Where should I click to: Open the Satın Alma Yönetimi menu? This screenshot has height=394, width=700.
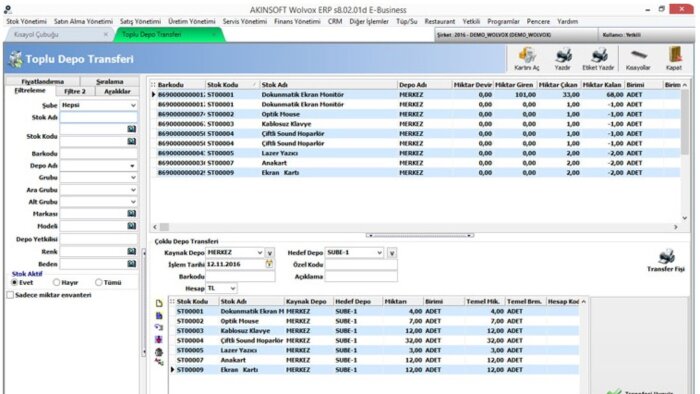[83, 21]
